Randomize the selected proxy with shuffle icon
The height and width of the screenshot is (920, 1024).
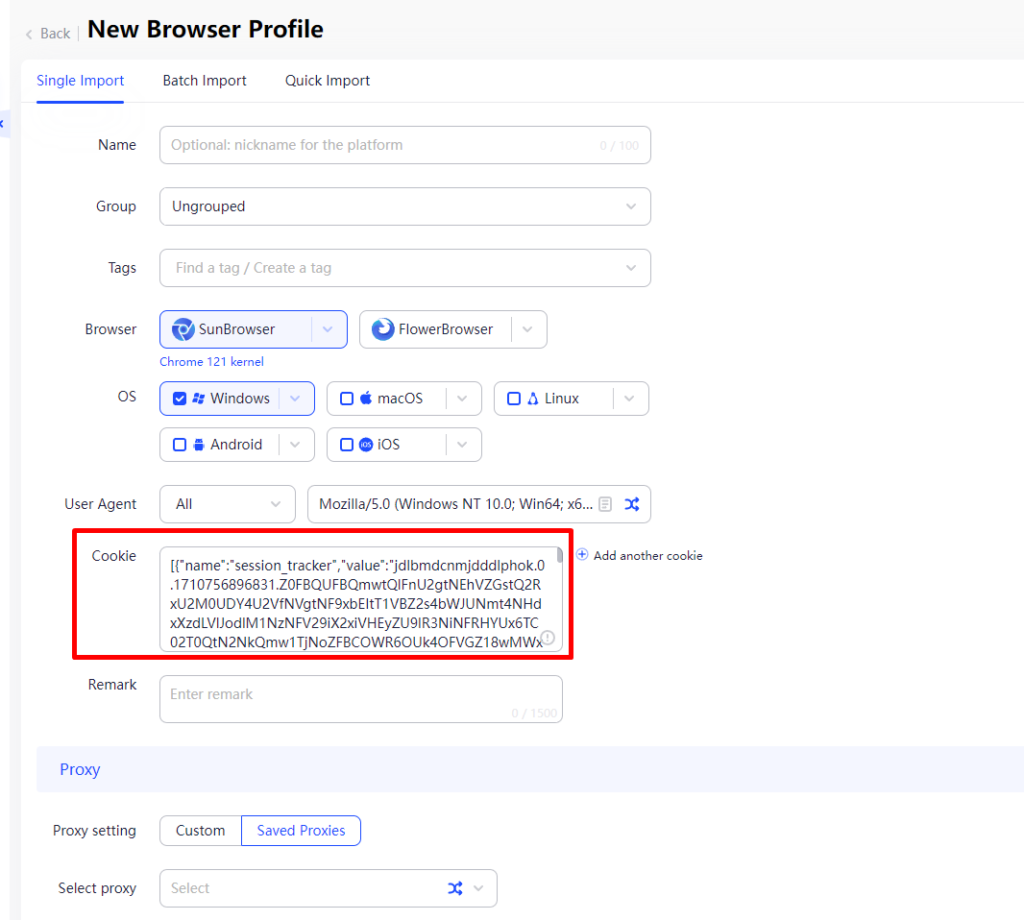click(x=455, y=888)
